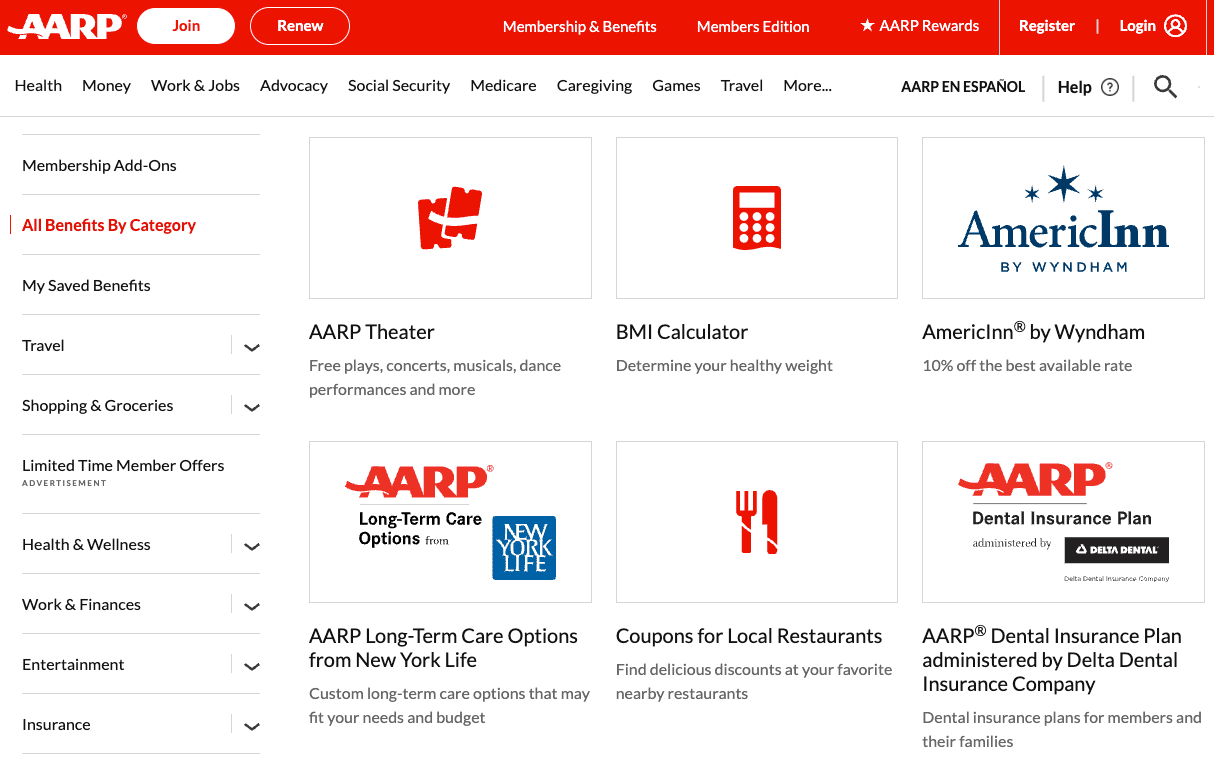Open the Money navigation menu item

pyautogui.click(x=106, y=86)
